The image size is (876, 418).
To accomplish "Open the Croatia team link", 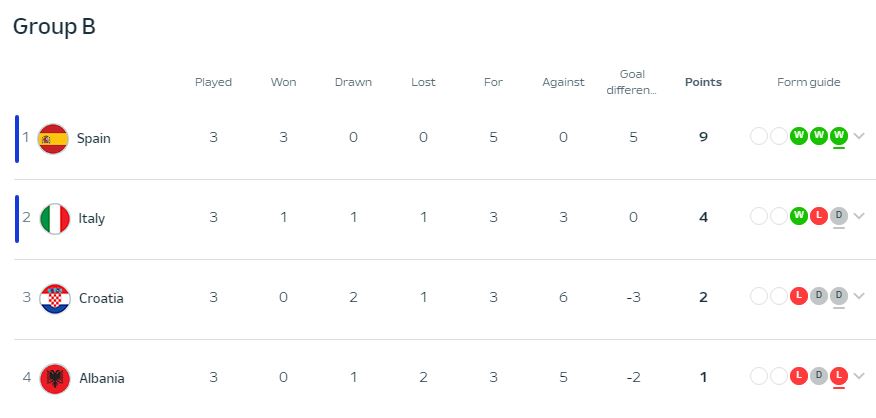I will pos(101,298).
